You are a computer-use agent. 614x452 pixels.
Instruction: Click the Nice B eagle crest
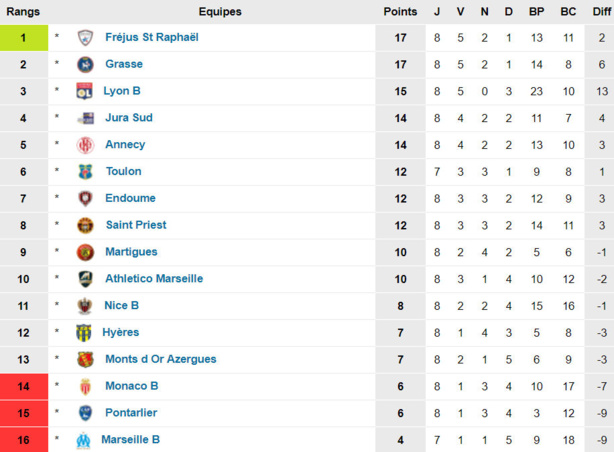[x=85, y=306]
